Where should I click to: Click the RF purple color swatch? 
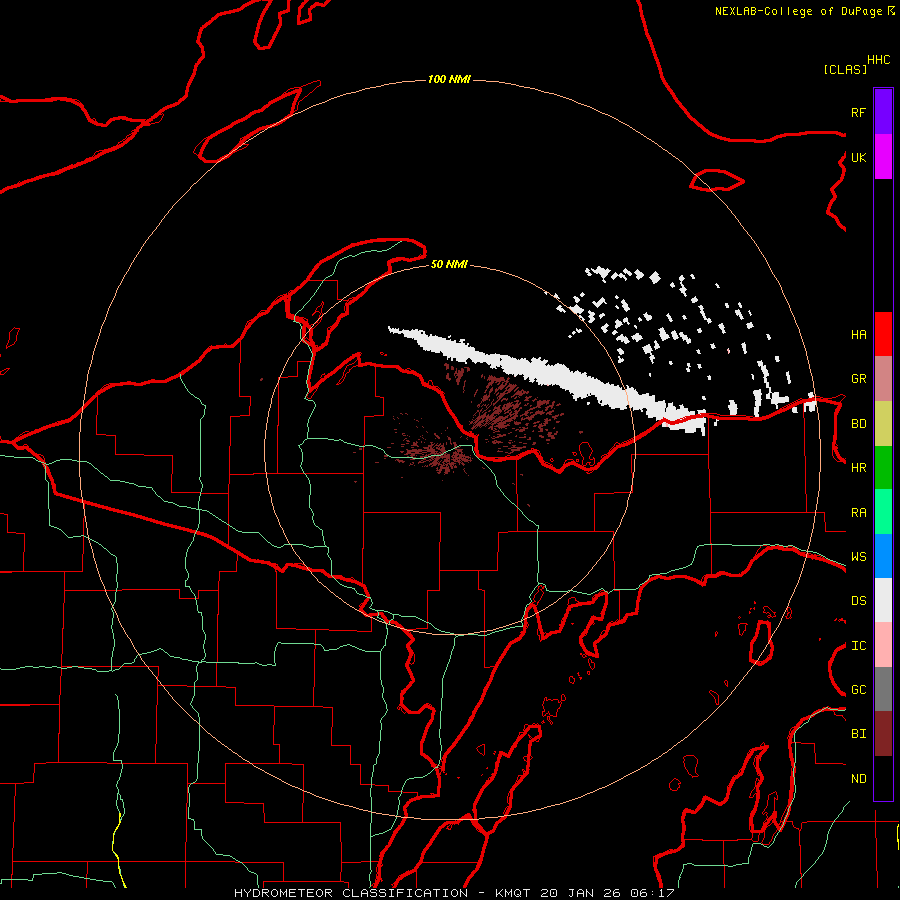coord(883,112)
